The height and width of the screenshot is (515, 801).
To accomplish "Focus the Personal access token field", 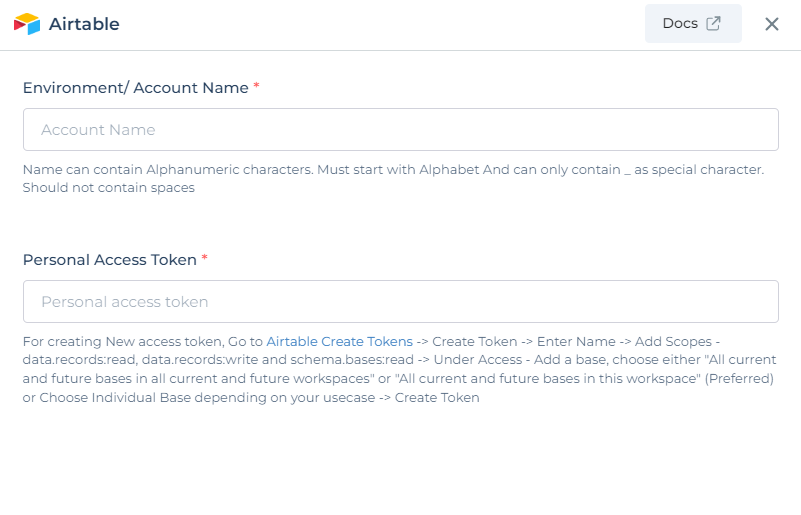I will tap(400, 301).
